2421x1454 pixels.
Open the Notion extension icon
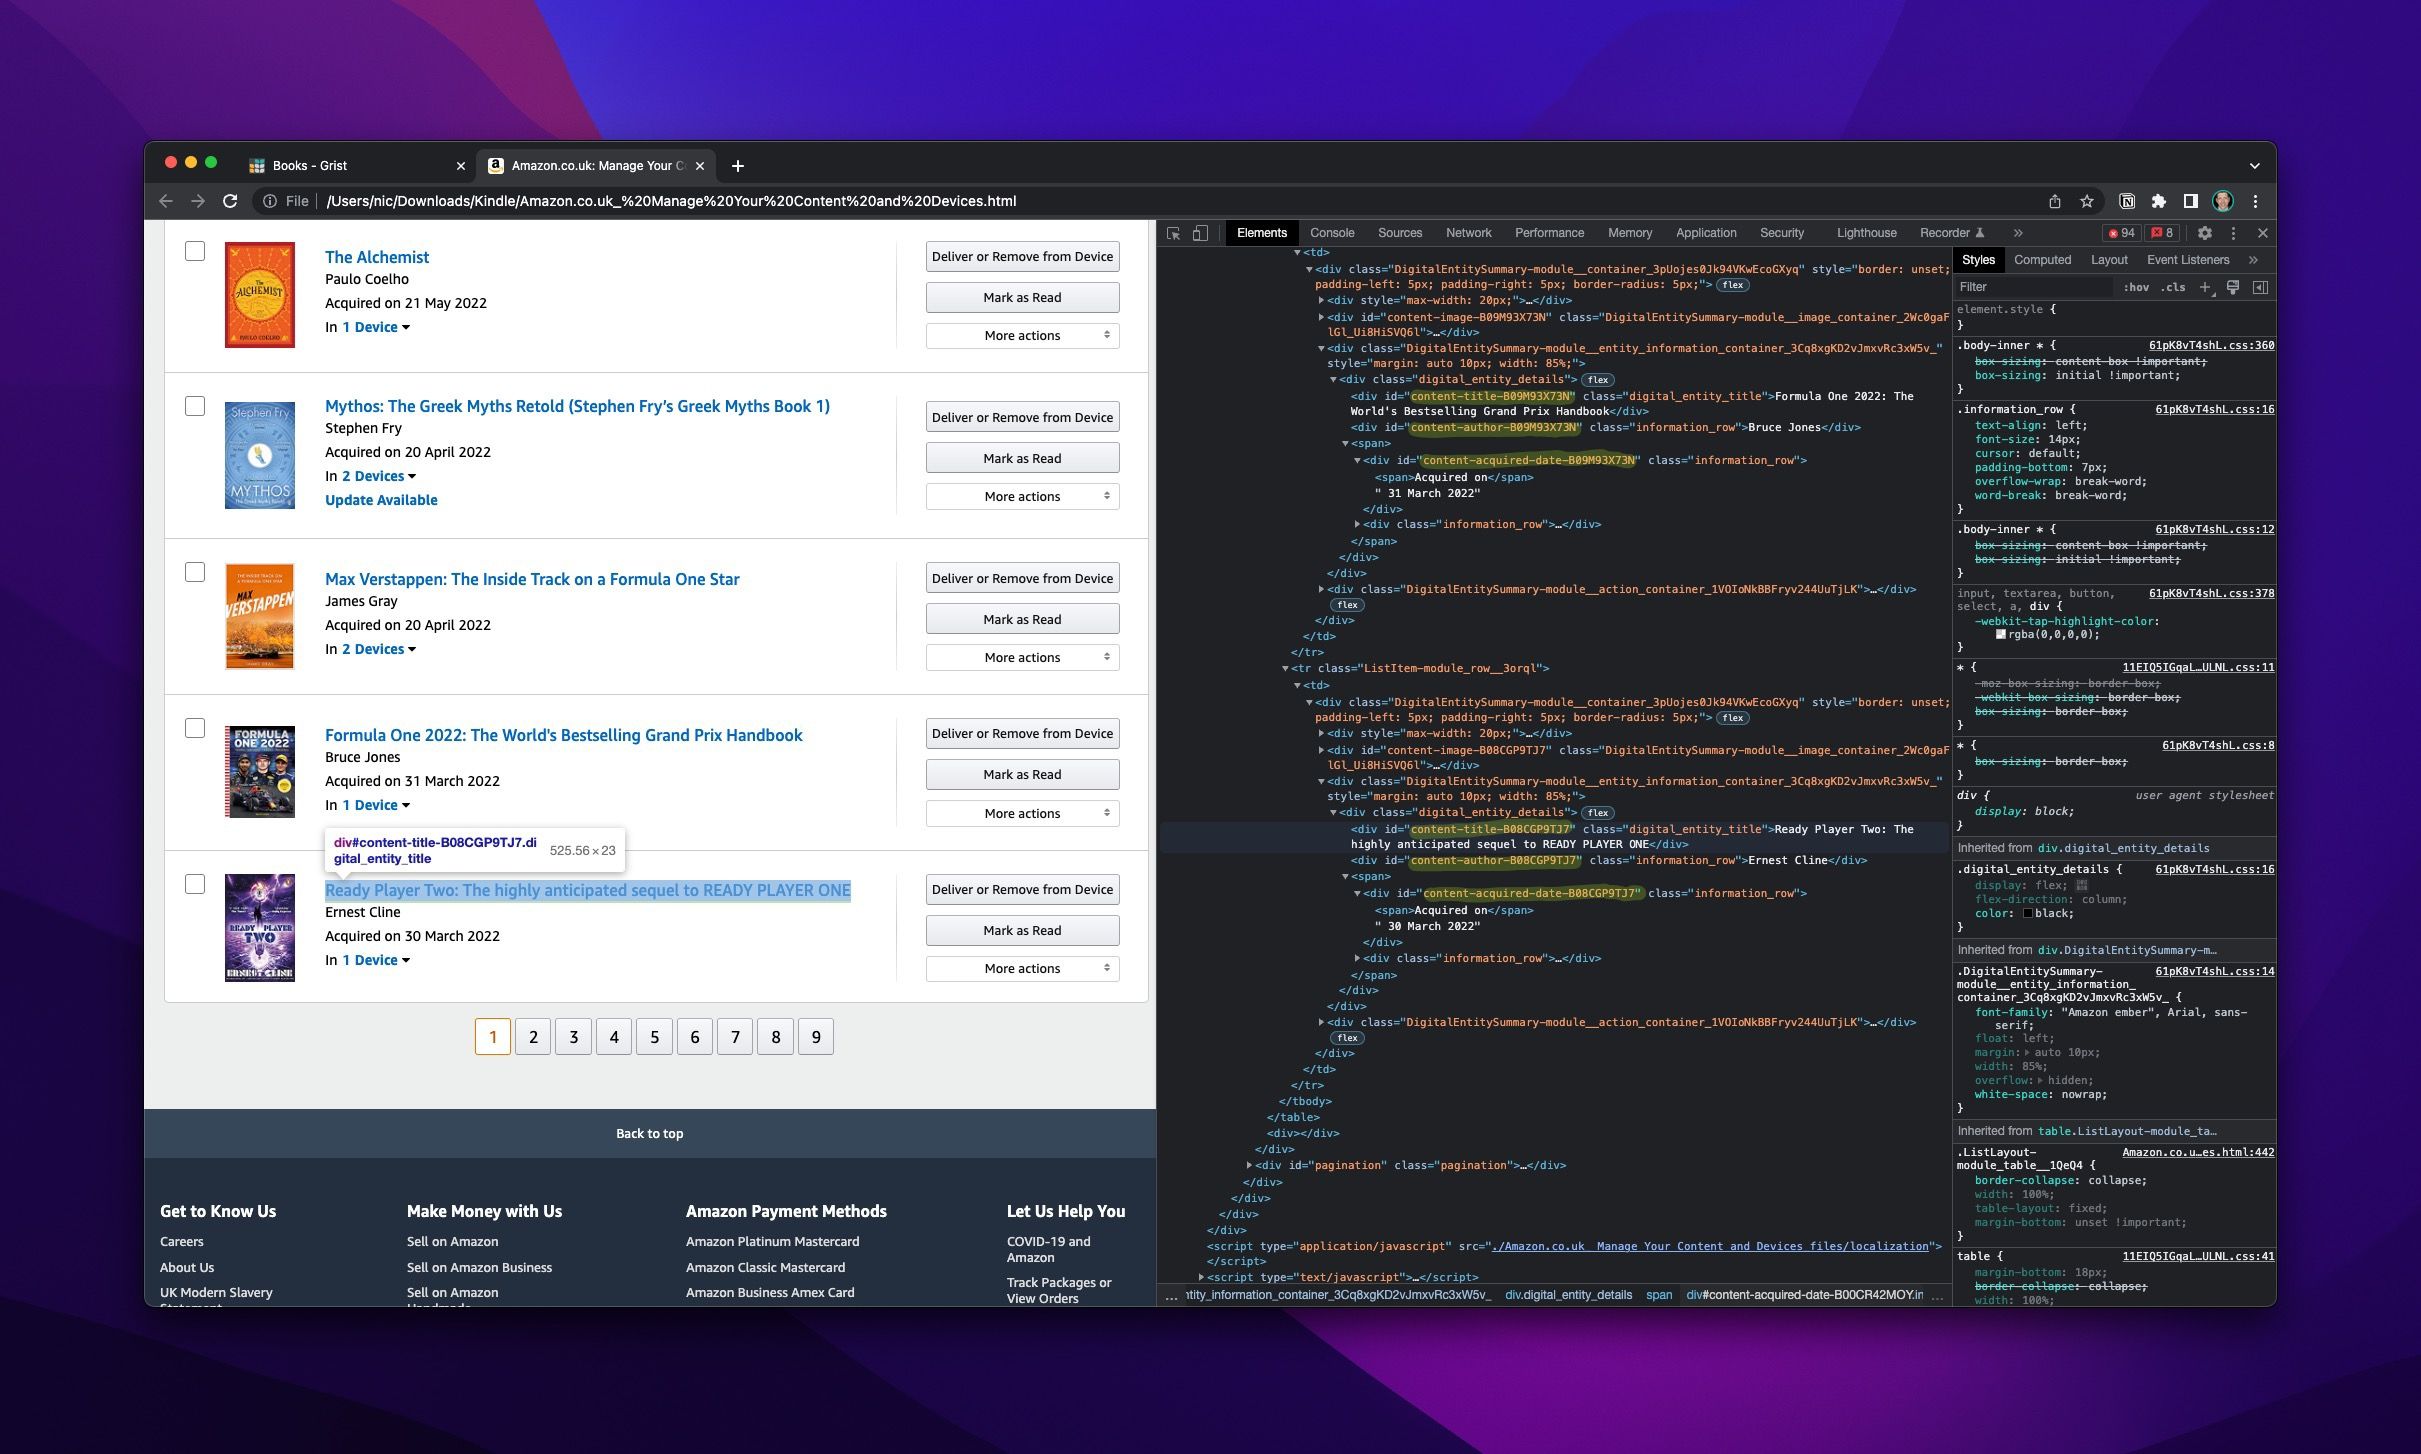2127,201
